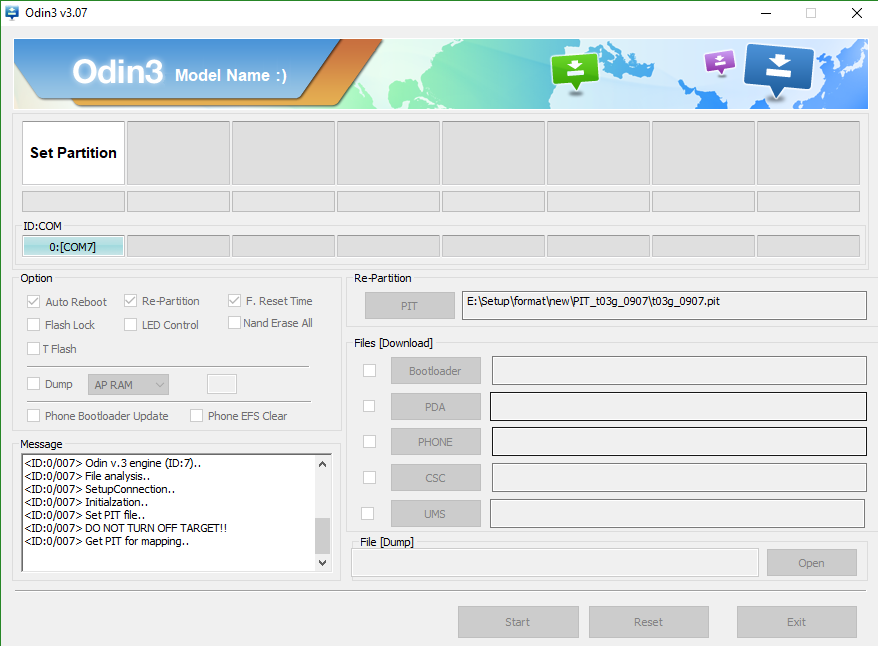The width and height of the screenshot is (878, 646).
Task: Click the Reset button
Action: pos(648,622)
